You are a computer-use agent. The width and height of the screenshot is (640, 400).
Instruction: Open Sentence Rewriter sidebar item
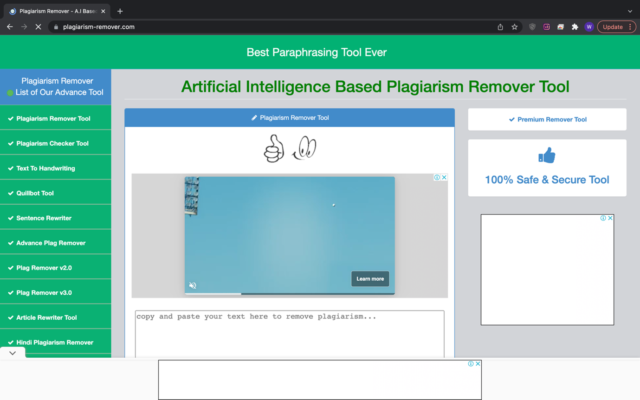[x=56, y=218]
